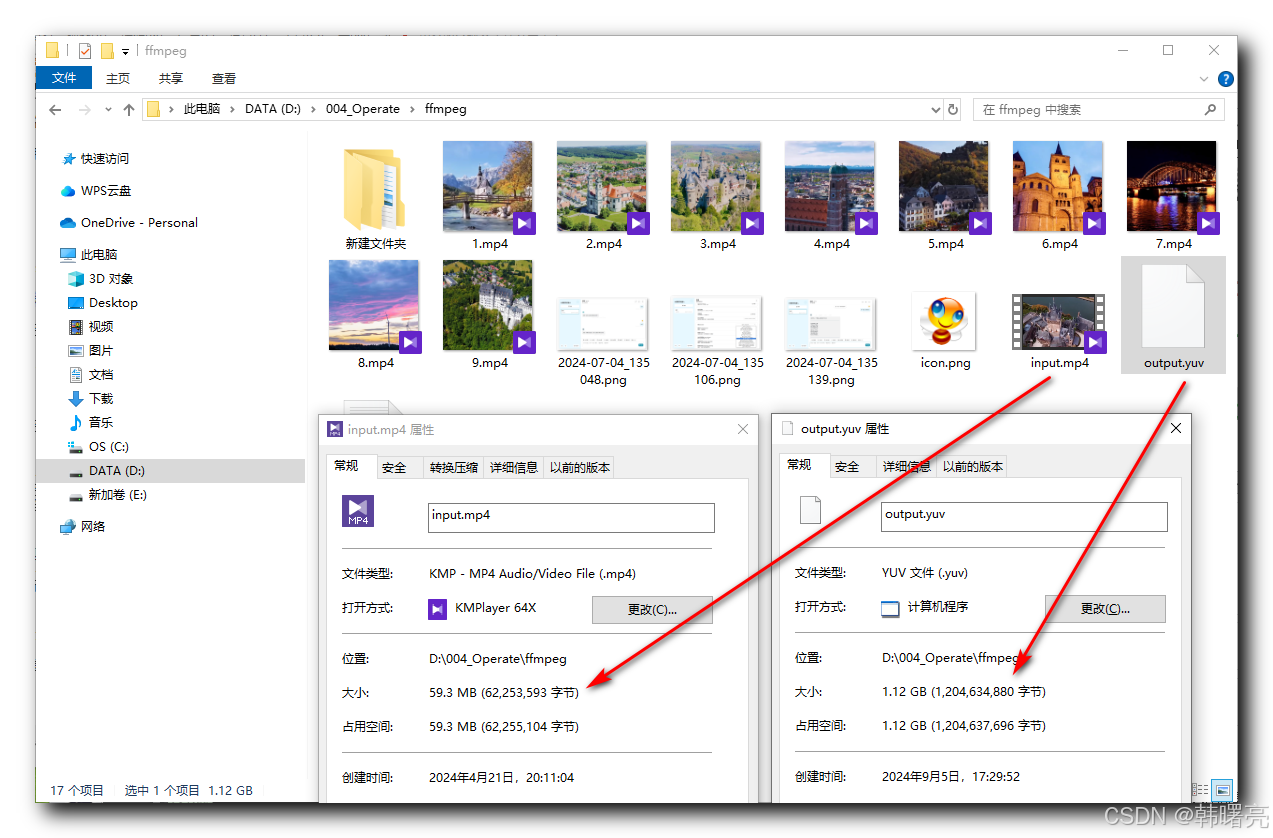Expand the ribbon chevron

click(x=1204, y=79)
